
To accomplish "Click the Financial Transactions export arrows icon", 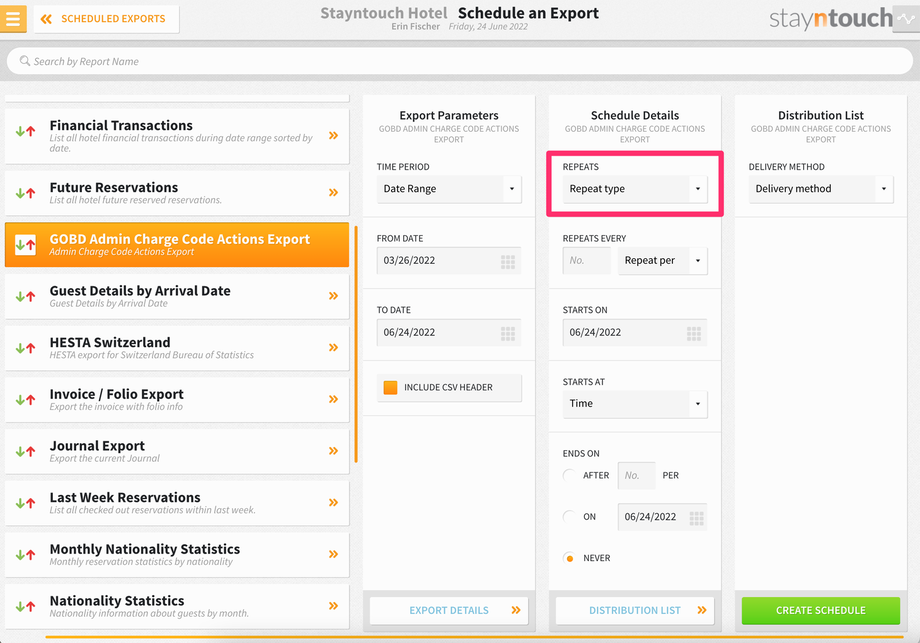I will click(x=25, y=131).
